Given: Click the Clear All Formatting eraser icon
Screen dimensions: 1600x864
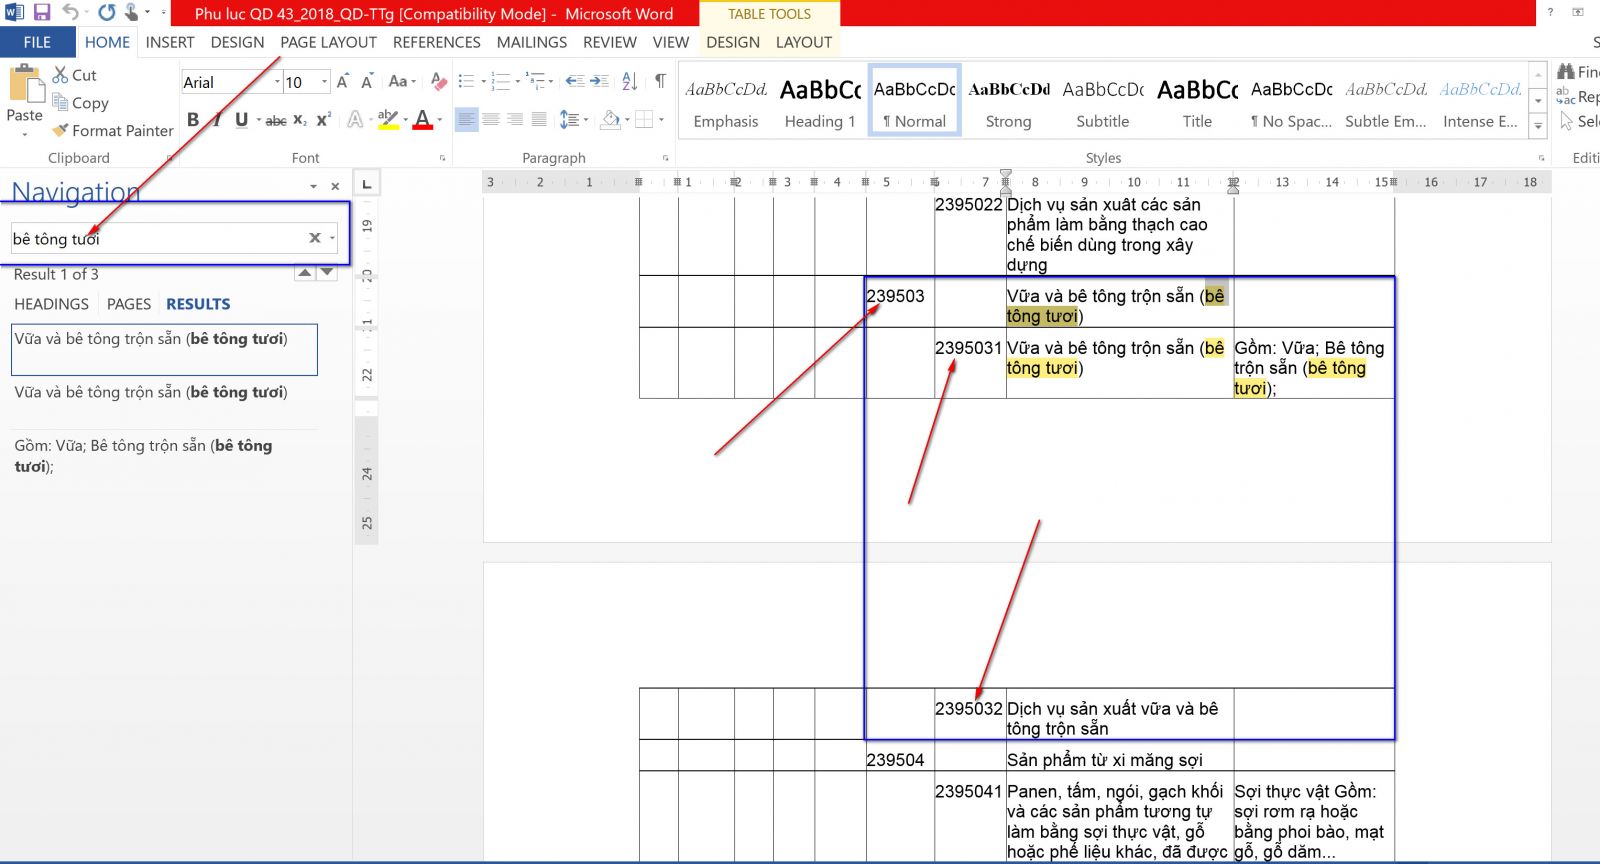Looking at the screenshot, I should 438,82.
